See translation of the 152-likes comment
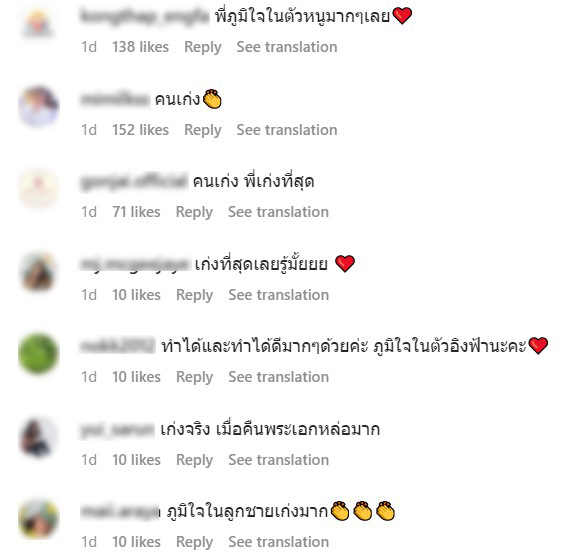Image resolution: width=567 pixels, height=552 pixels. coord(287,130)
